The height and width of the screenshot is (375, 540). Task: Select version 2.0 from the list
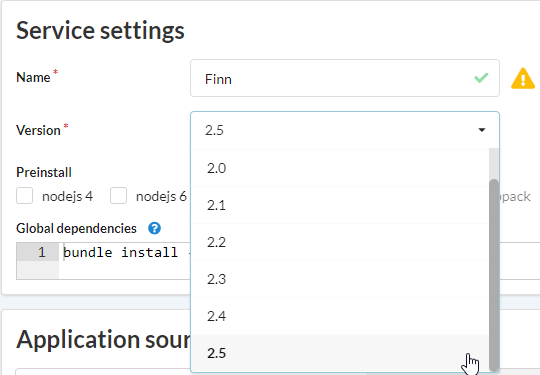(340, 168)
